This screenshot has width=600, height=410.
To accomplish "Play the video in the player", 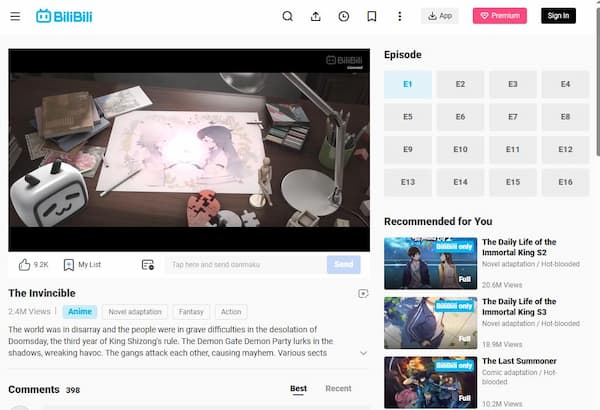I will pos(189,150).
